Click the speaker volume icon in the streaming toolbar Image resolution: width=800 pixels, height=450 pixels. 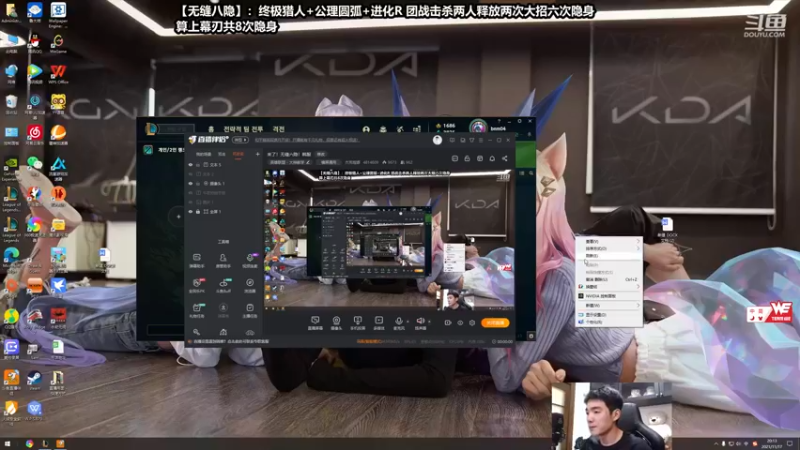[x=420, y=321]
